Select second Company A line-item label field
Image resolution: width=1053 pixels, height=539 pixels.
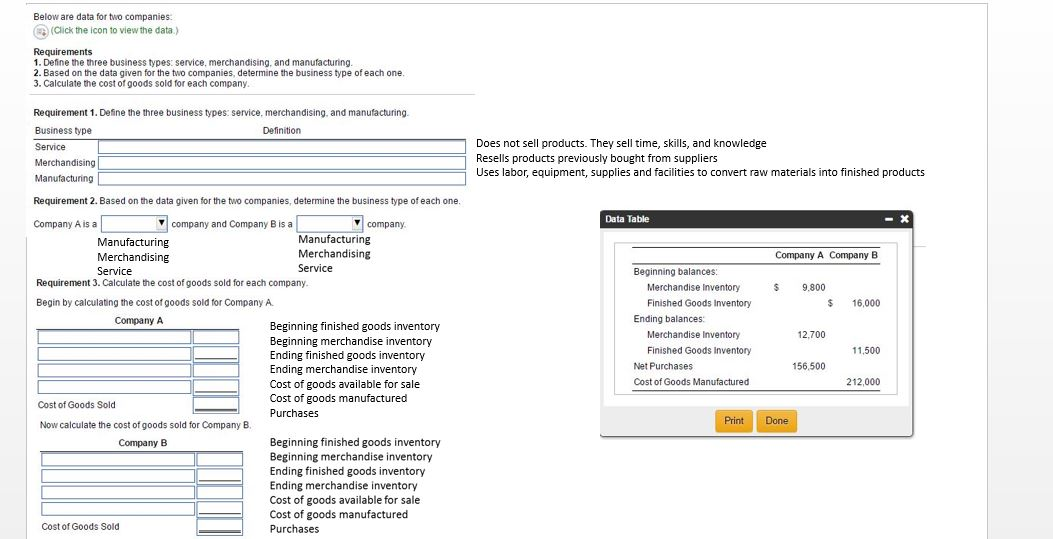(114, 354)
